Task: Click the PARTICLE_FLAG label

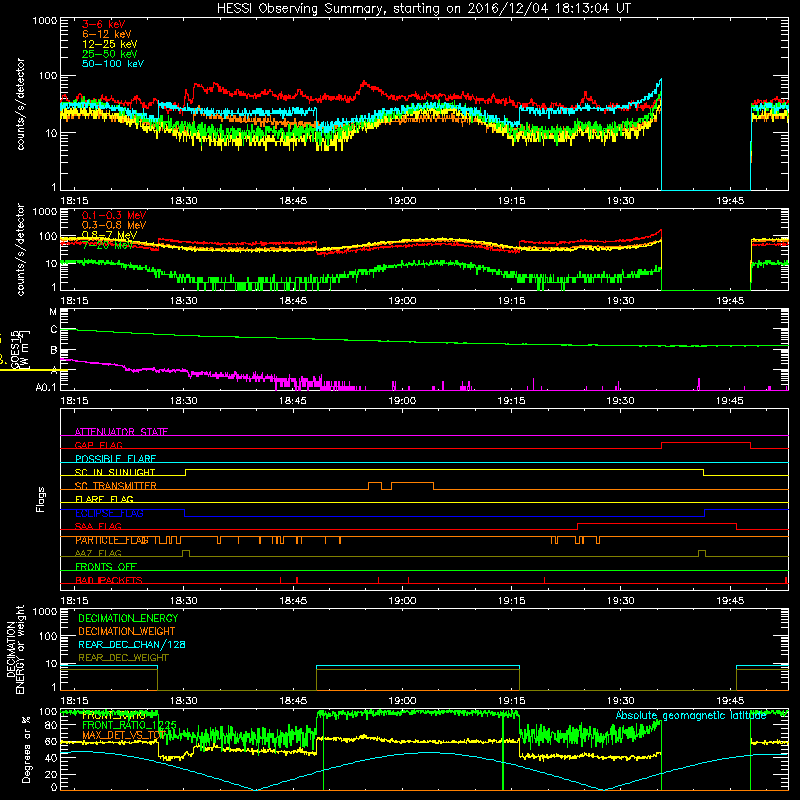Action: tap(112, 540)
